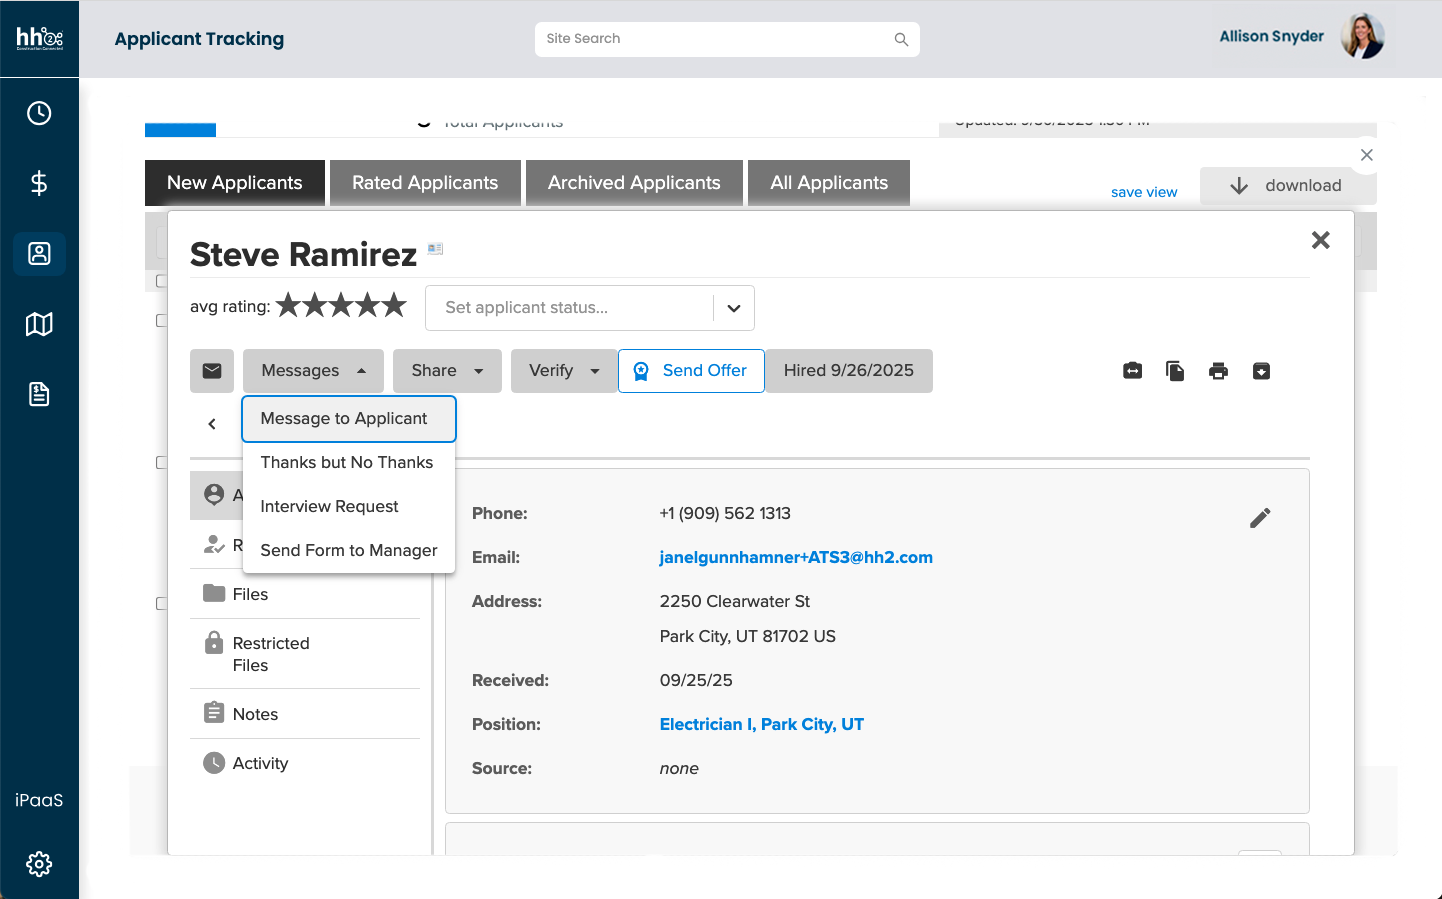
Task: Open the map icon in sidebar
Action: click(x=39, y=324)
